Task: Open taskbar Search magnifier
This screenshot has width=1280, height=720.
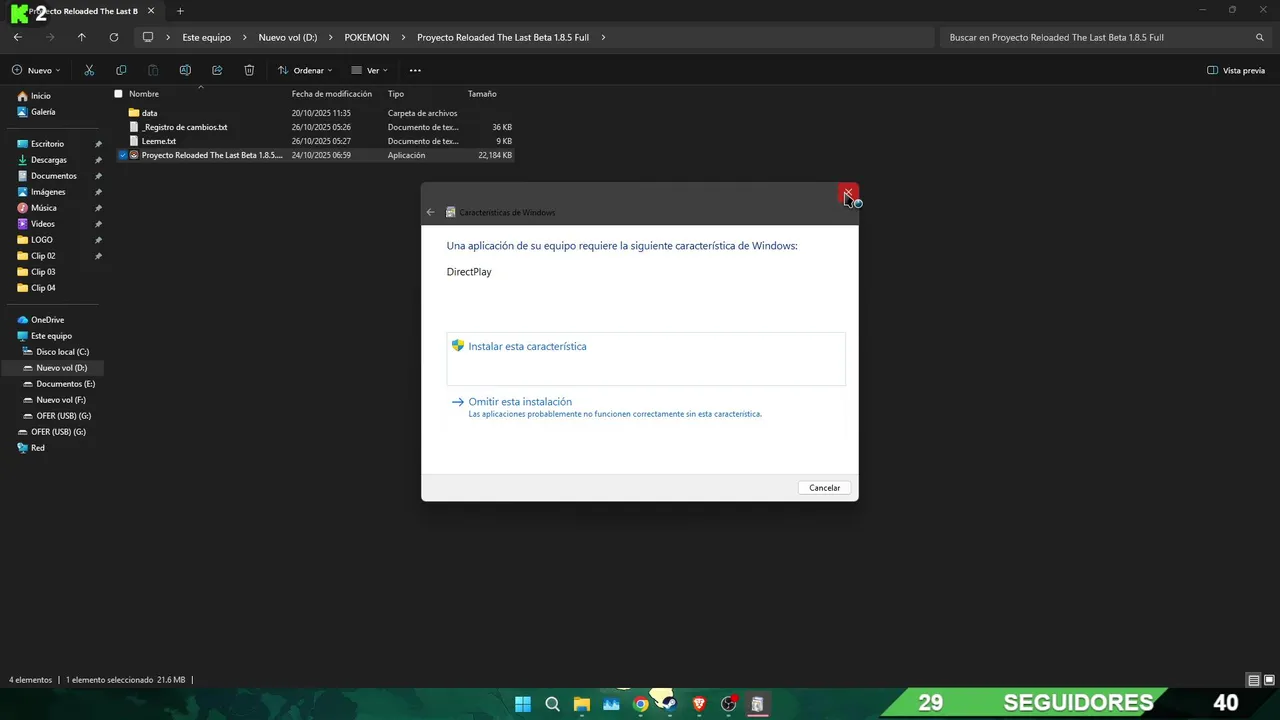Action: tap(552, 704)
